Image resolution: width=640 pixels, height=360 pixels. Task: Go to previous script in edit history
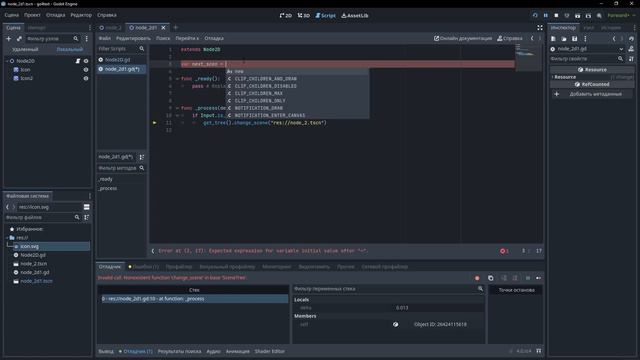[532, 38]
